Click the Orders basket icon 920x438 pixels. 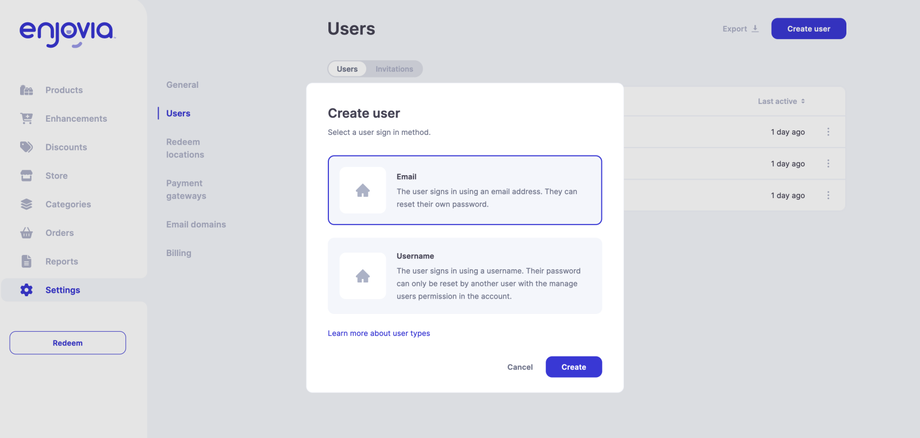[26, 233]
